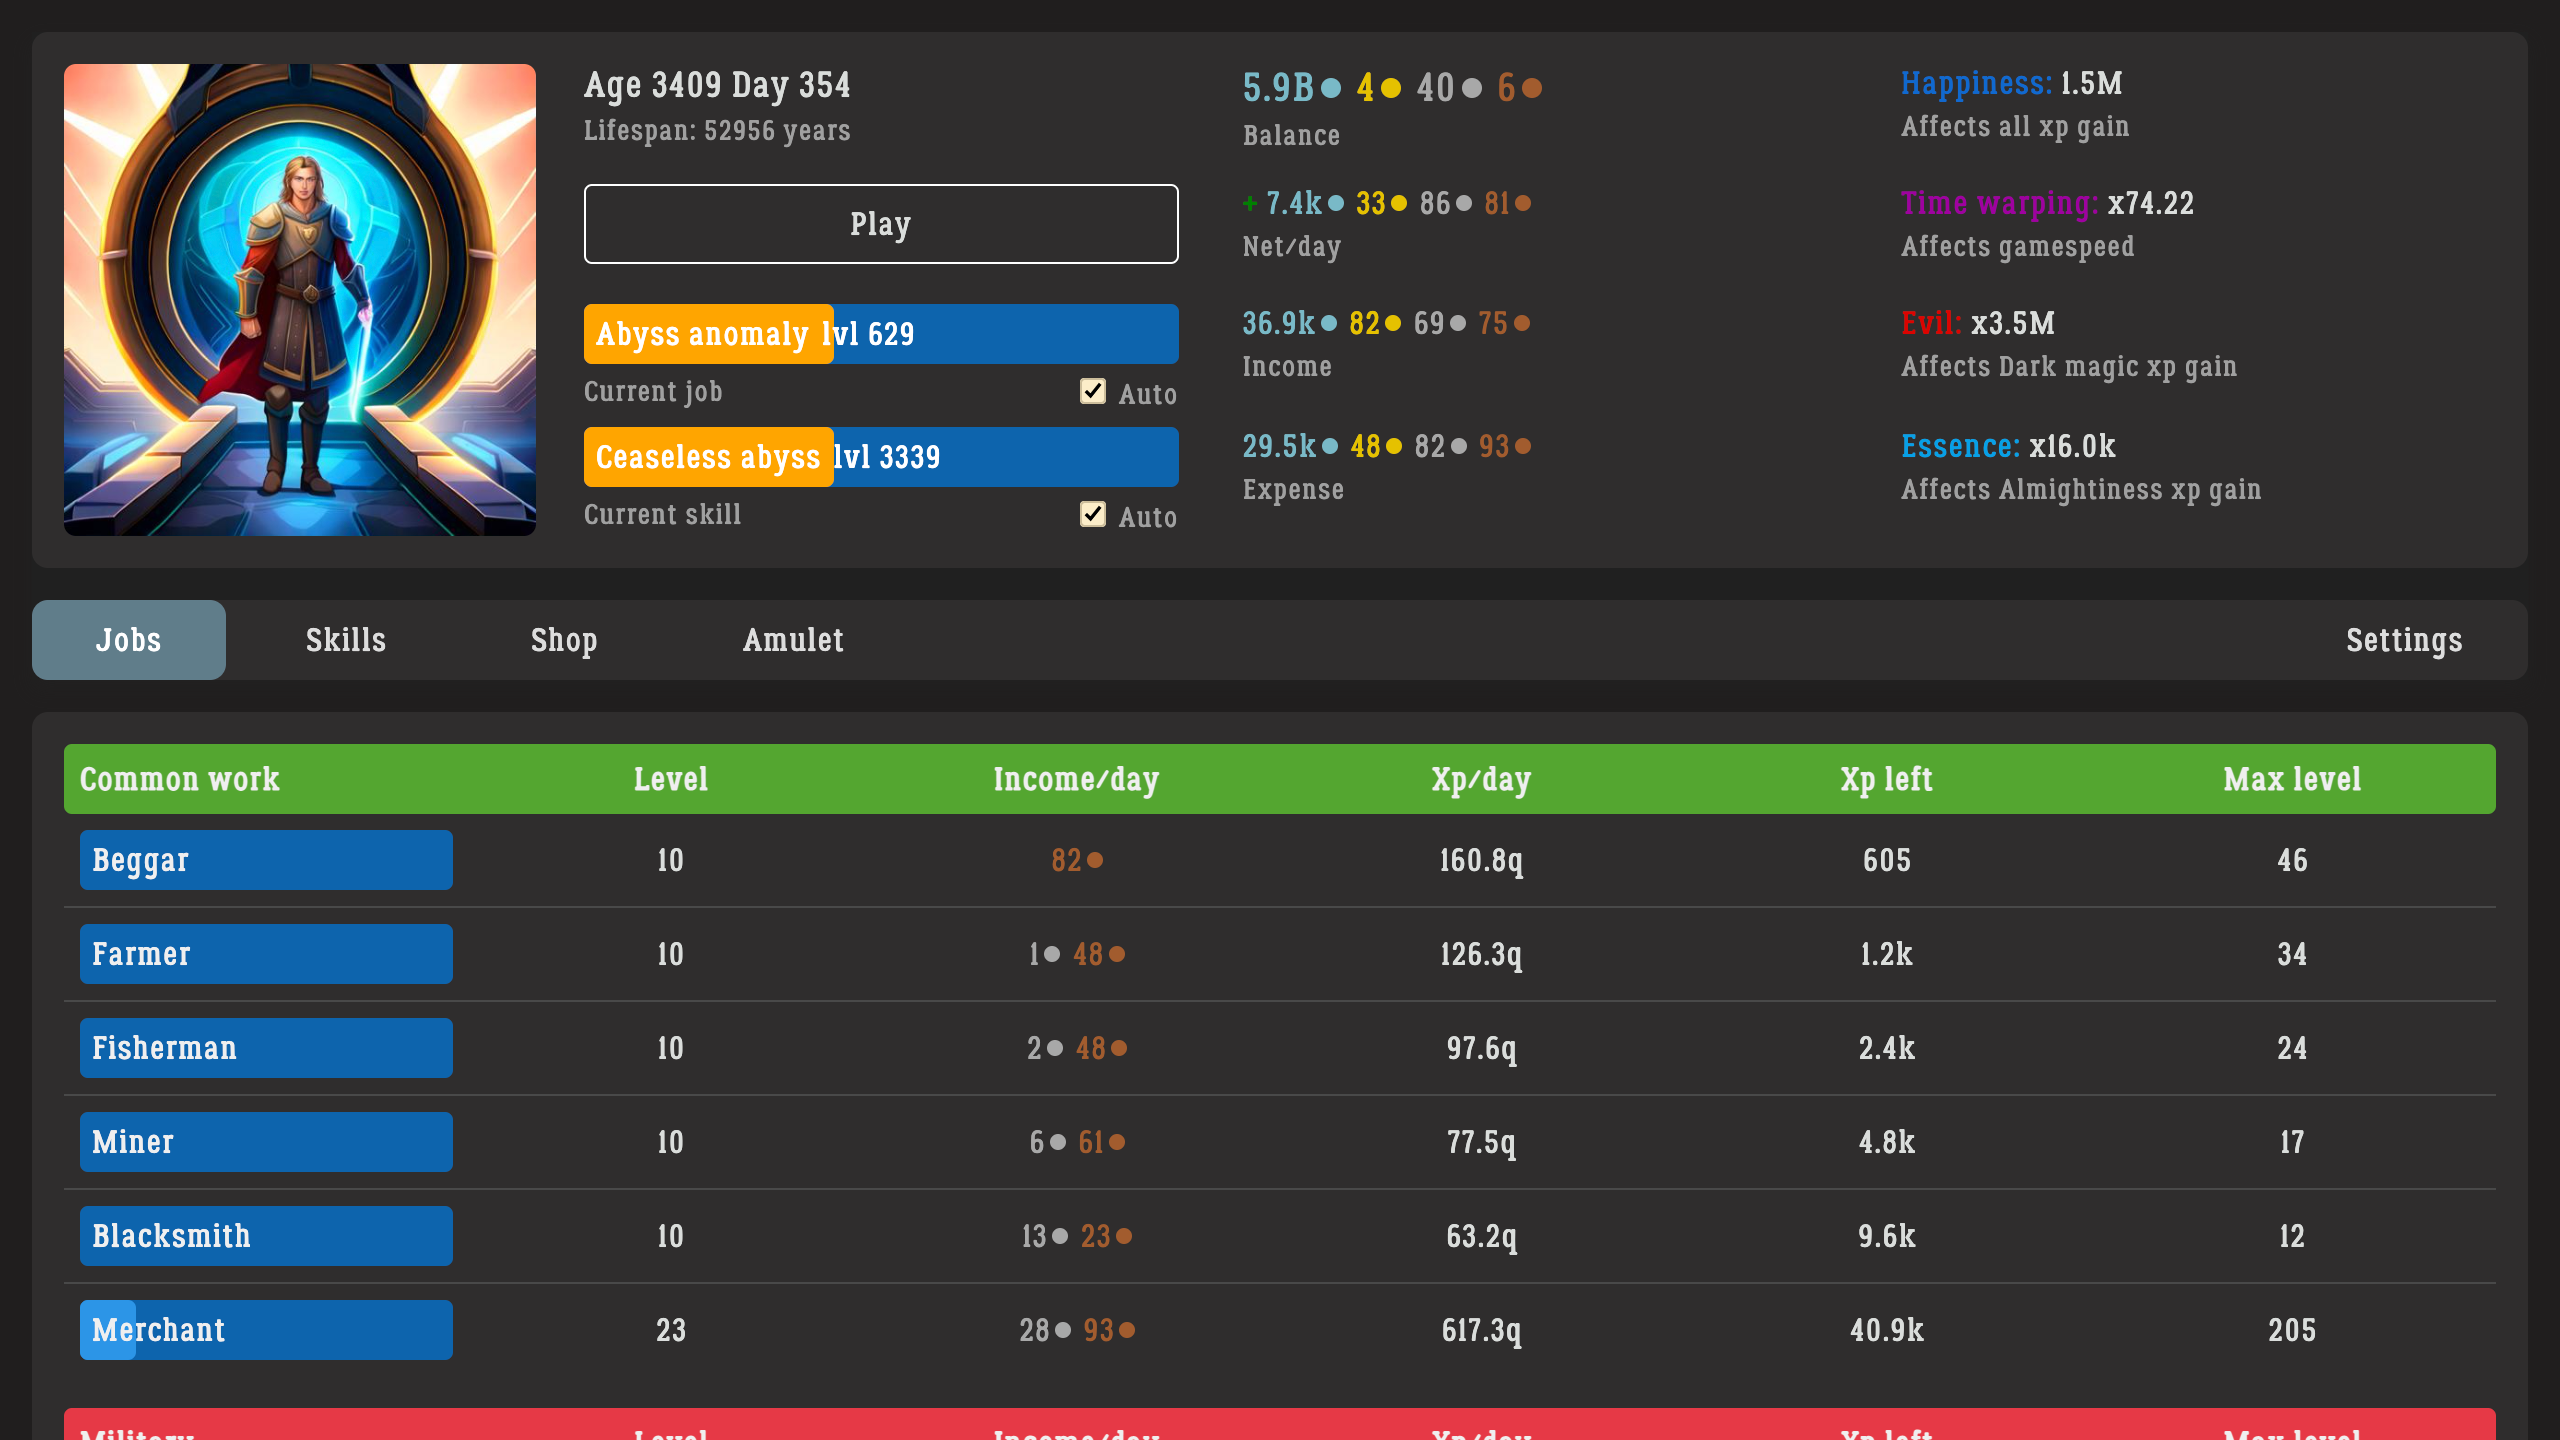The height and width of the screenshot is (1440, 2560).
Task: Select the Blacksmith job row
Action: (x=265, y=1235)
